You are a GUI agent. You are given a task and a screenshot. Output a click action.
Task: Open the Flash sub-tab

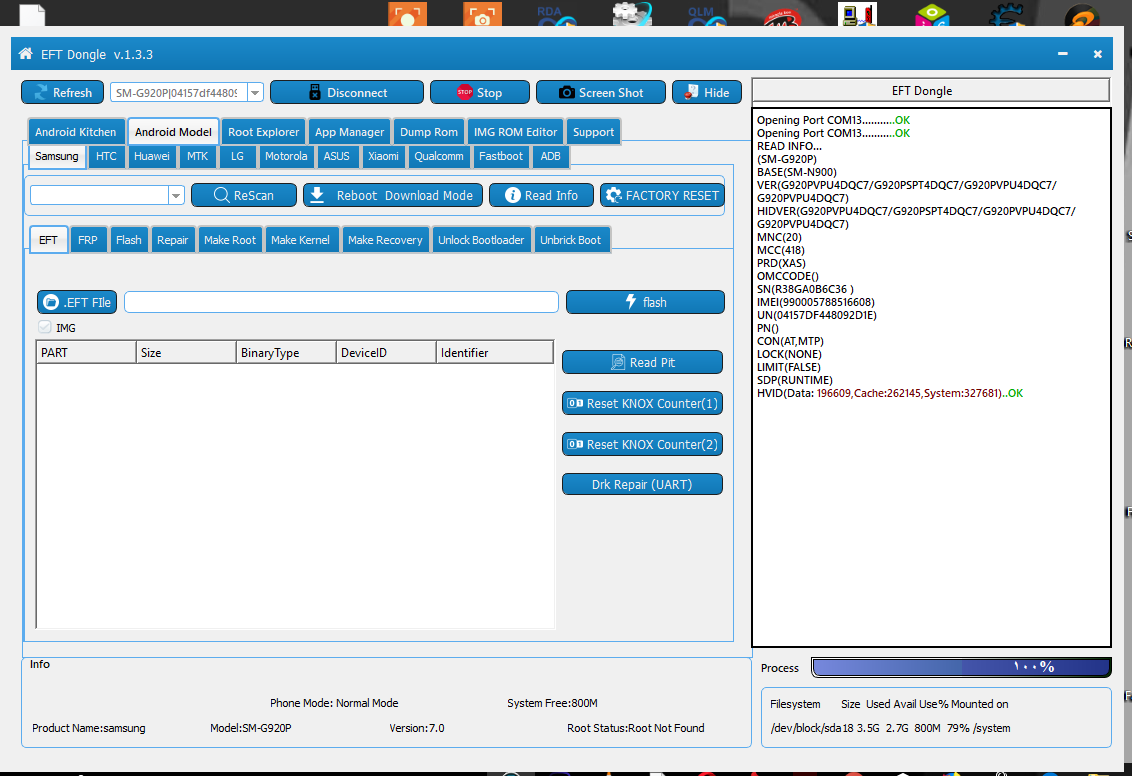(129, 240)
